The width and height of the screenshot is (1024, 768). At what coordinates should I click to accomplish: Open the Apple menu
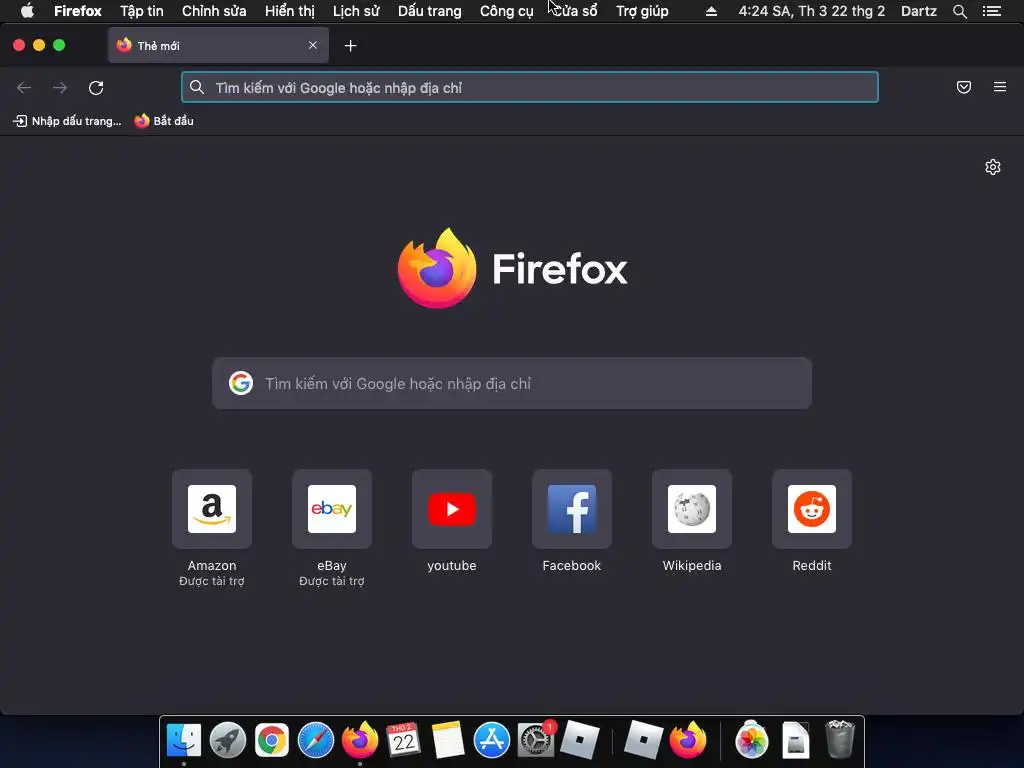click(27, 11)
